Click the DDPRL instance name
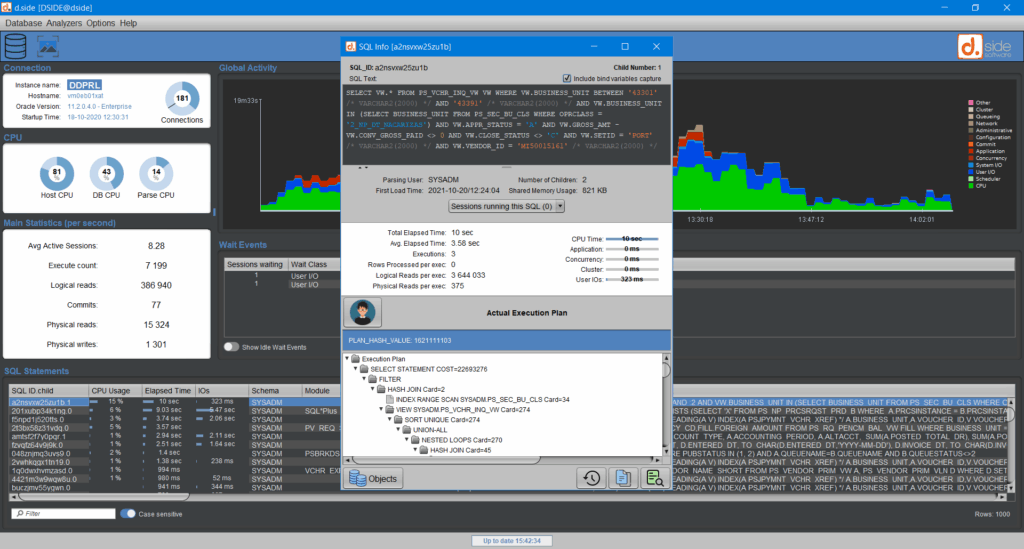The width and height of the screenshot is (1024, 549). tap(85, 85)
